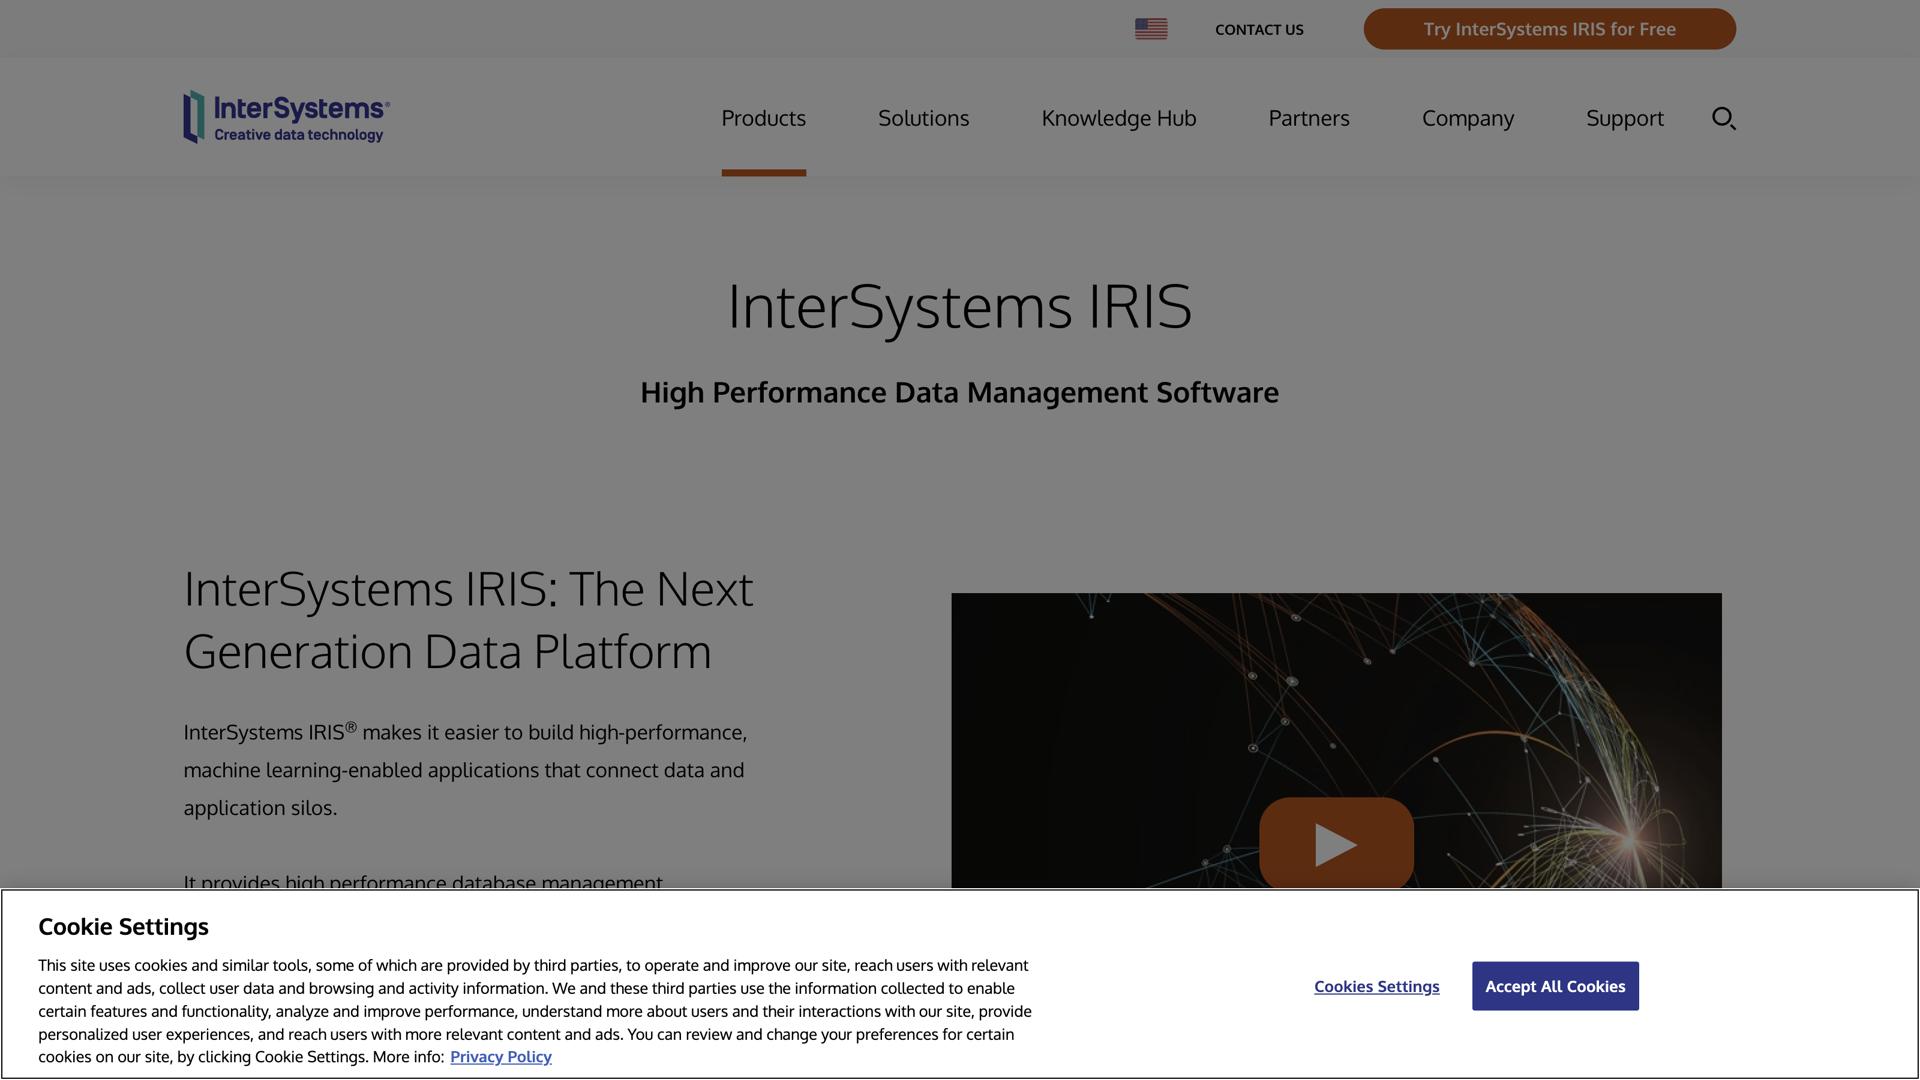1920x1080 pixels.
Task: Expand the Knowledge Hub menu
Action: 1118,117
